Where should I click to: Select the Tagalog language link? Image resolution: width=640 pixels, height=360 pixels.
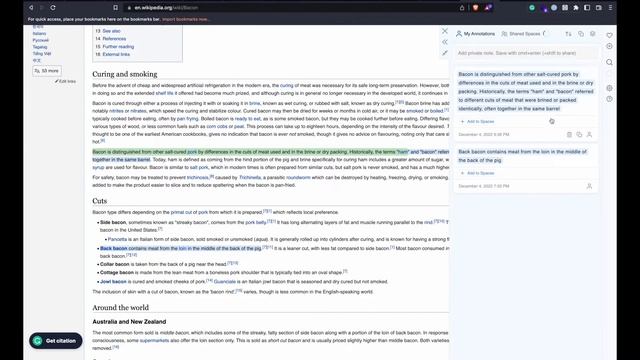(40, 47)
